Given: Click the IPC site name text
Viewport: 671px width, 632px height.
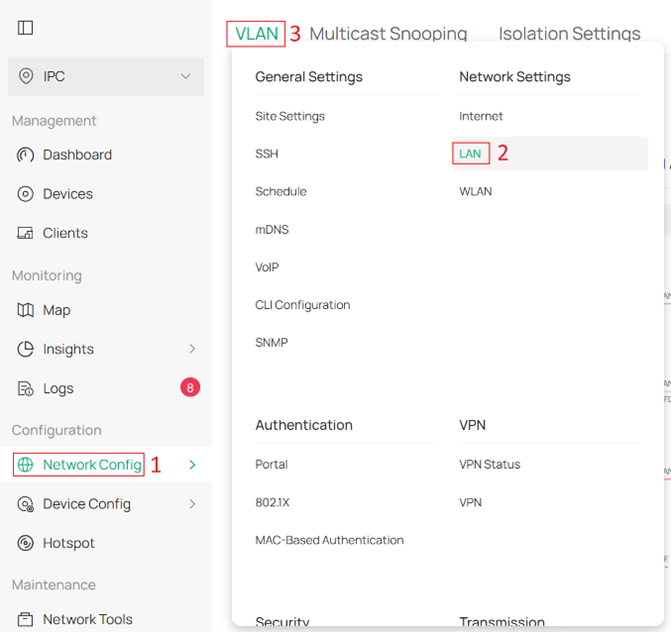Looking at the screenshot, I should [x=54, y=76].
